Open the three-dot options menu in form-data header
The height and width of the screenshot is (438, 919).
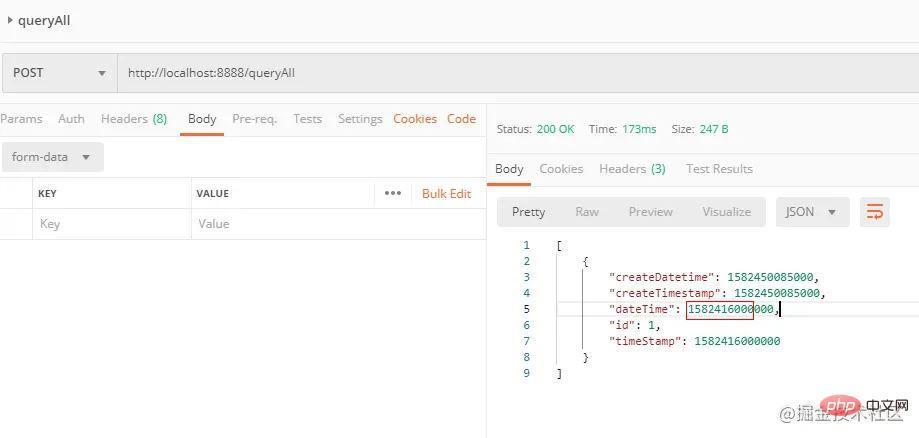click(x=392, y=193)
